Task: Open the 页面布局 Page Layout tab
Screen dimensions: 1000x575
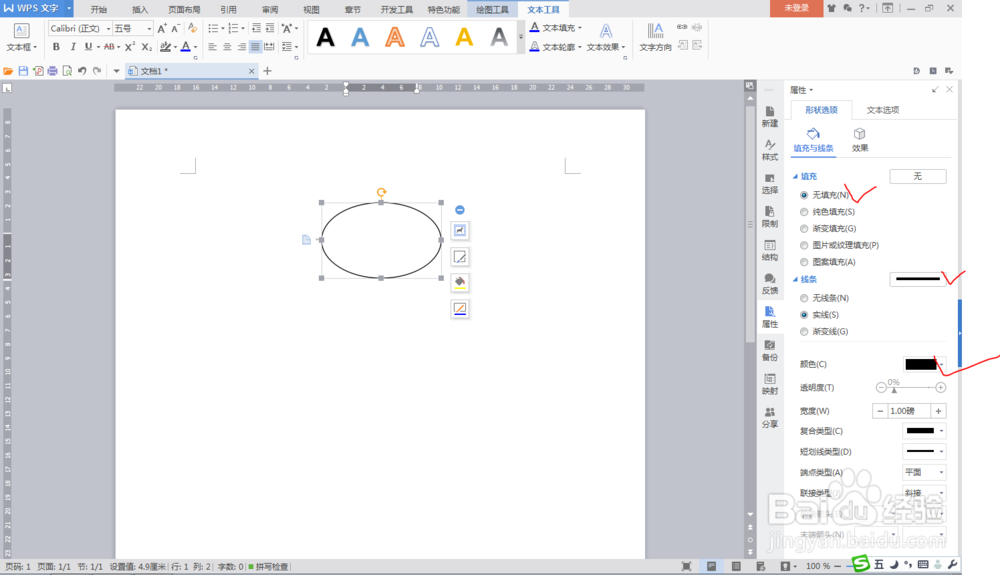Action: click(x=184, y=9)
